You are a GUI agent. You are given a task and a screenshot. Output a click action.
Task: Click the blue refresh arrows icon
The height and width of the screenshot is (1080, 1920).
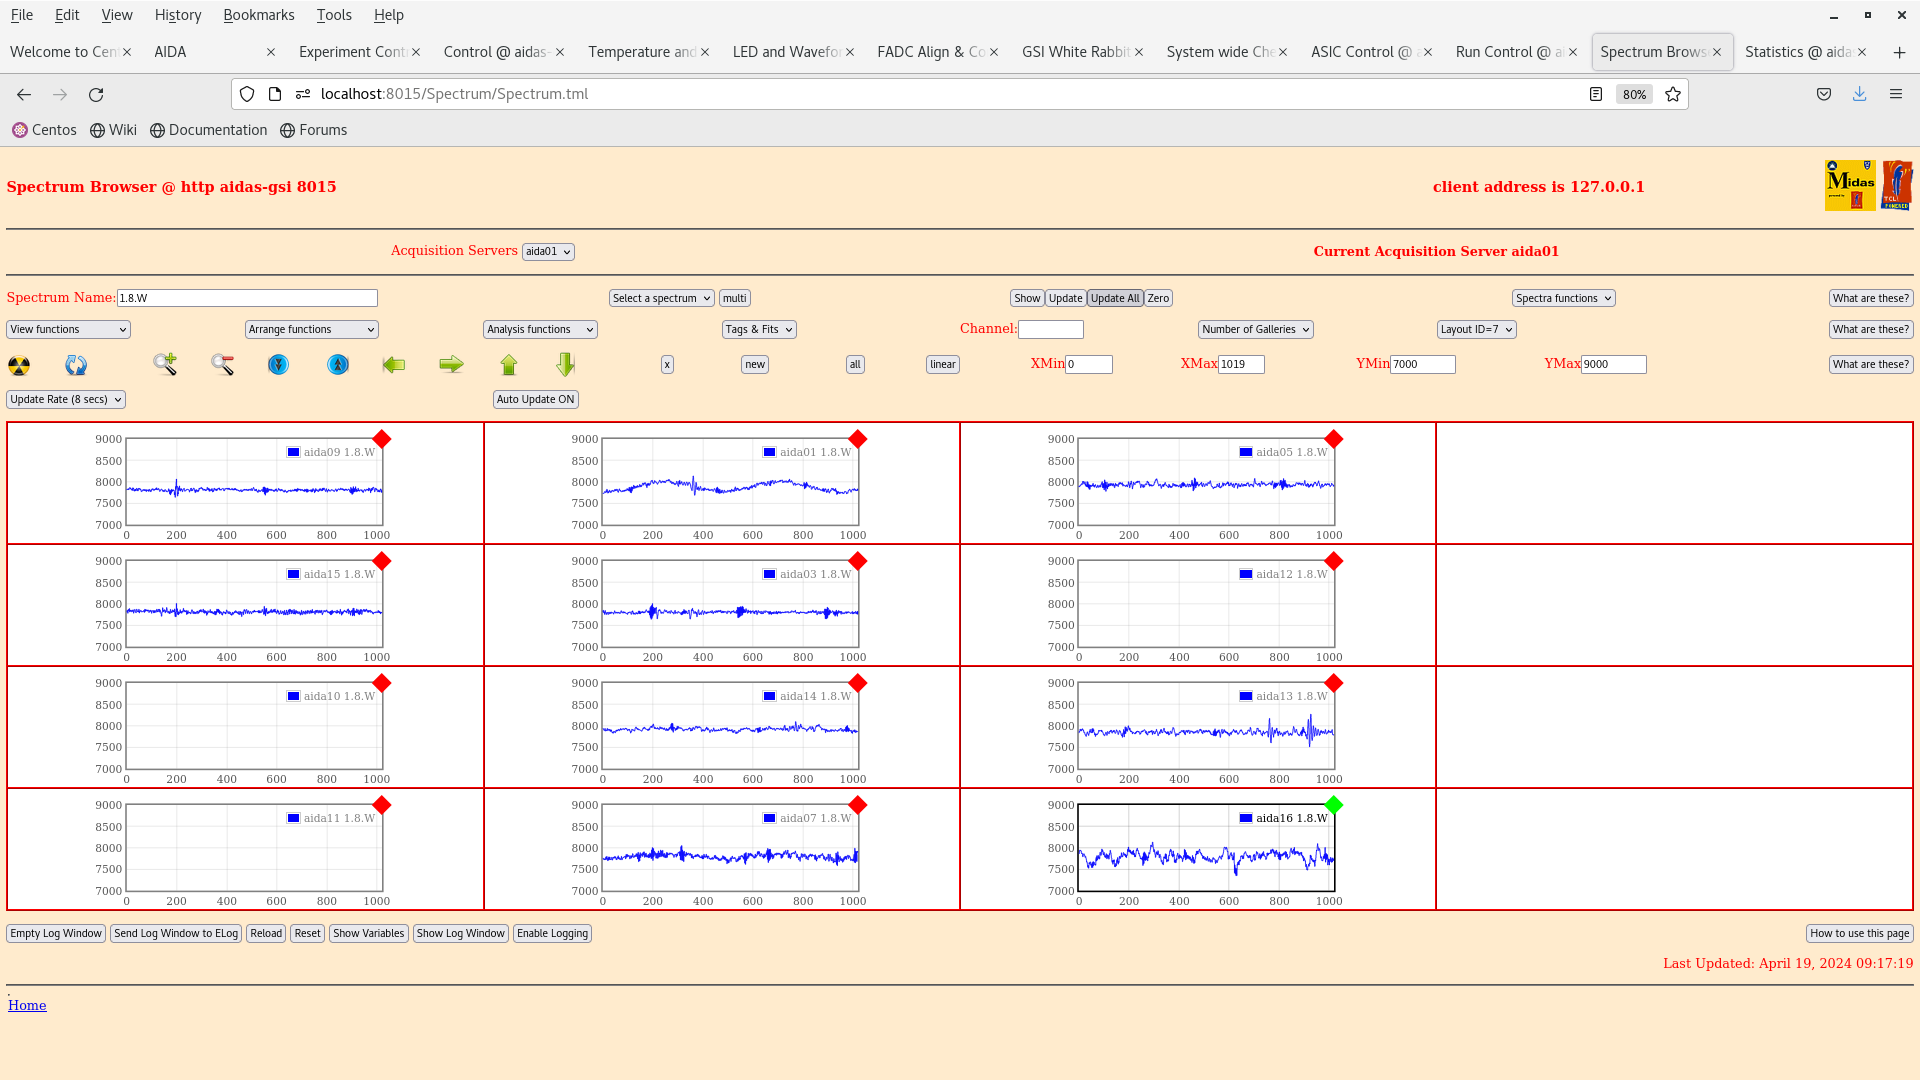[x=76, y=365]
